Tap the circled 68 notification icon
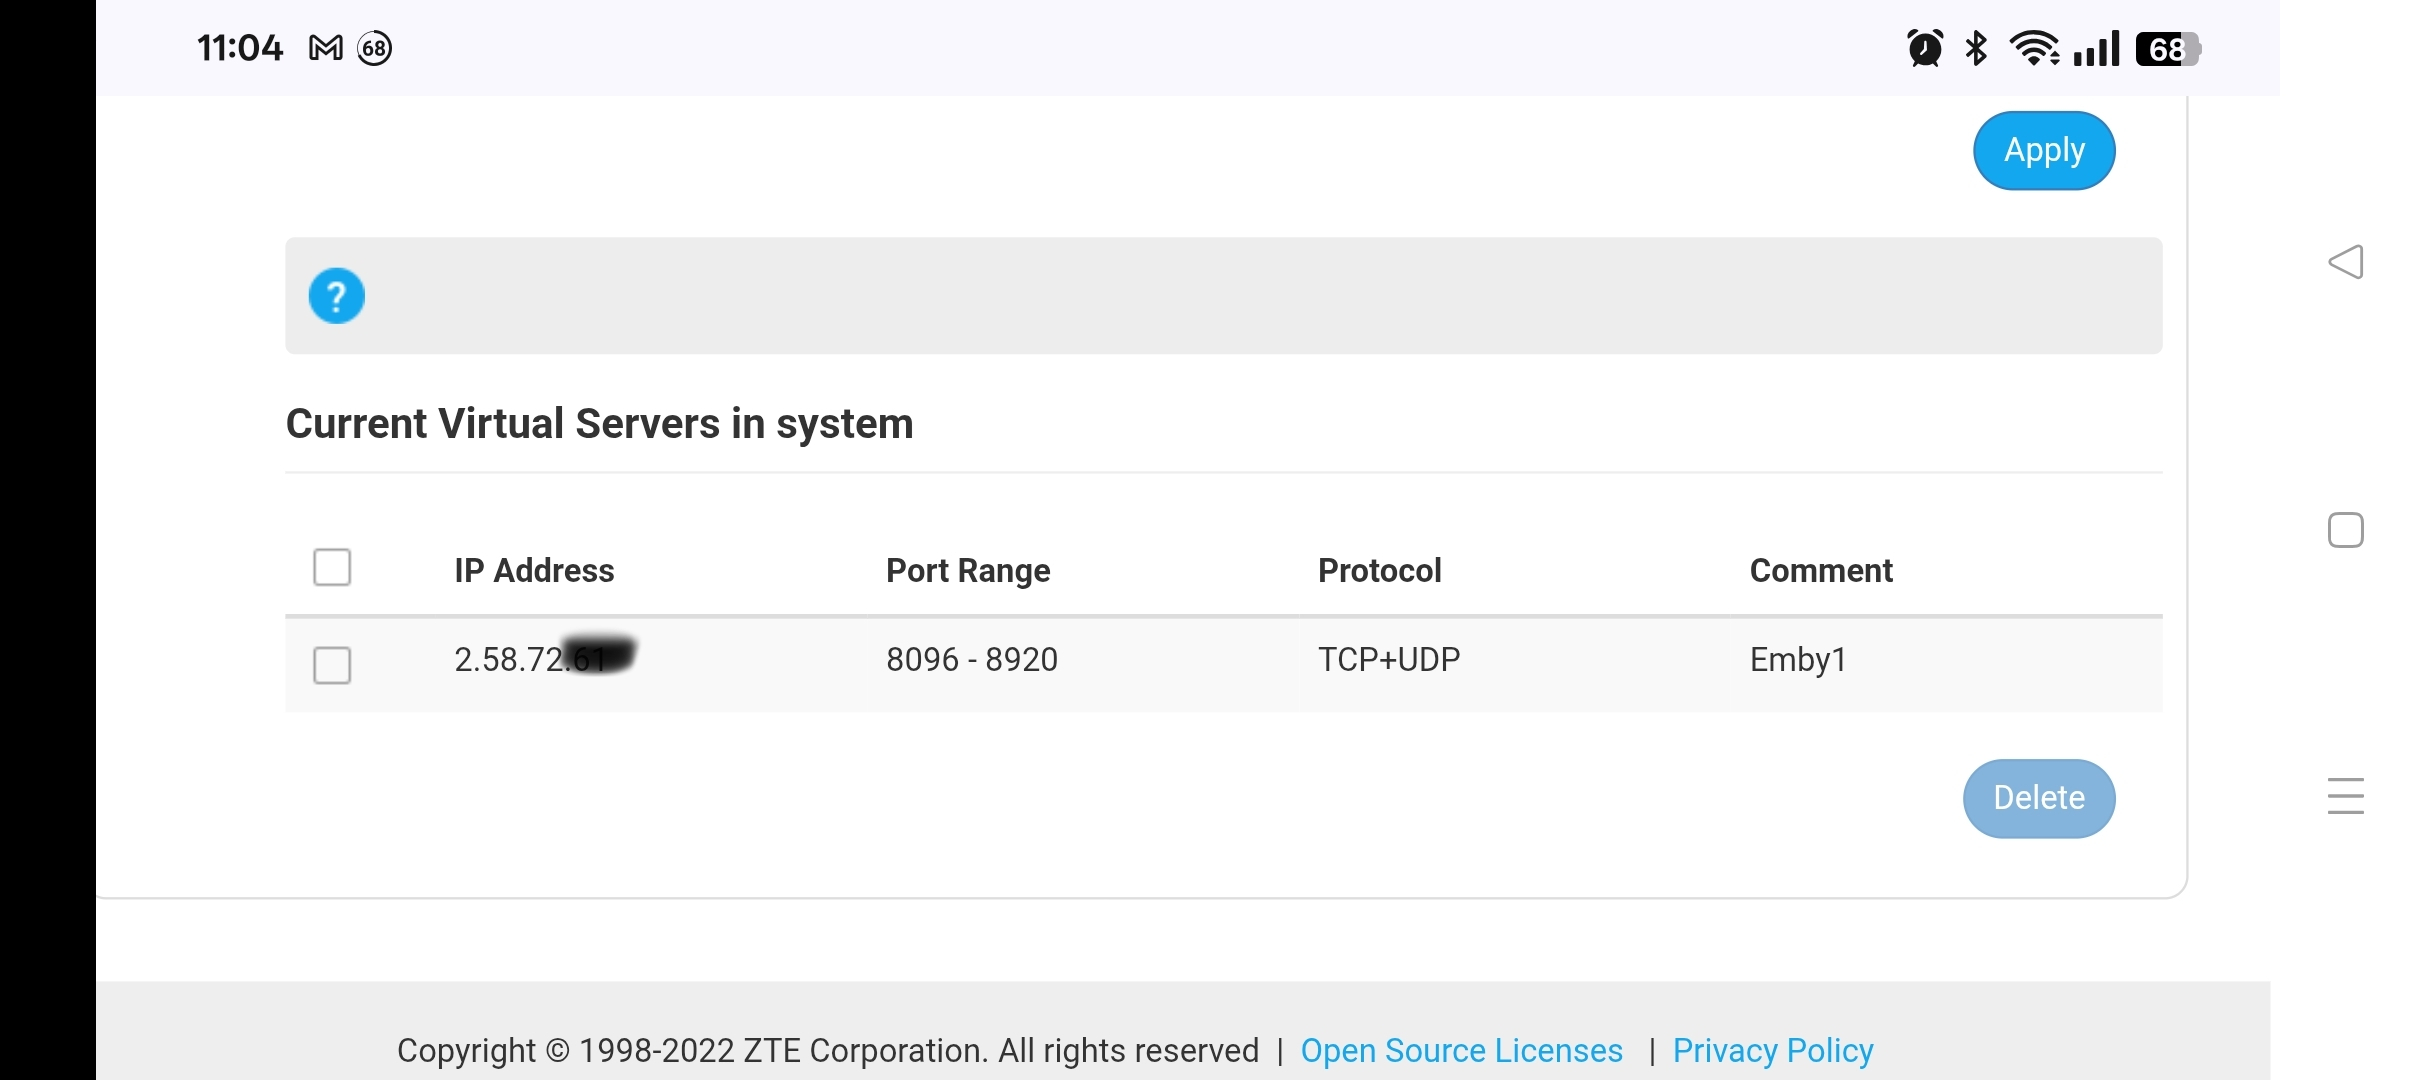This screenshot has height=1080, width=2412. click(375, 48)
